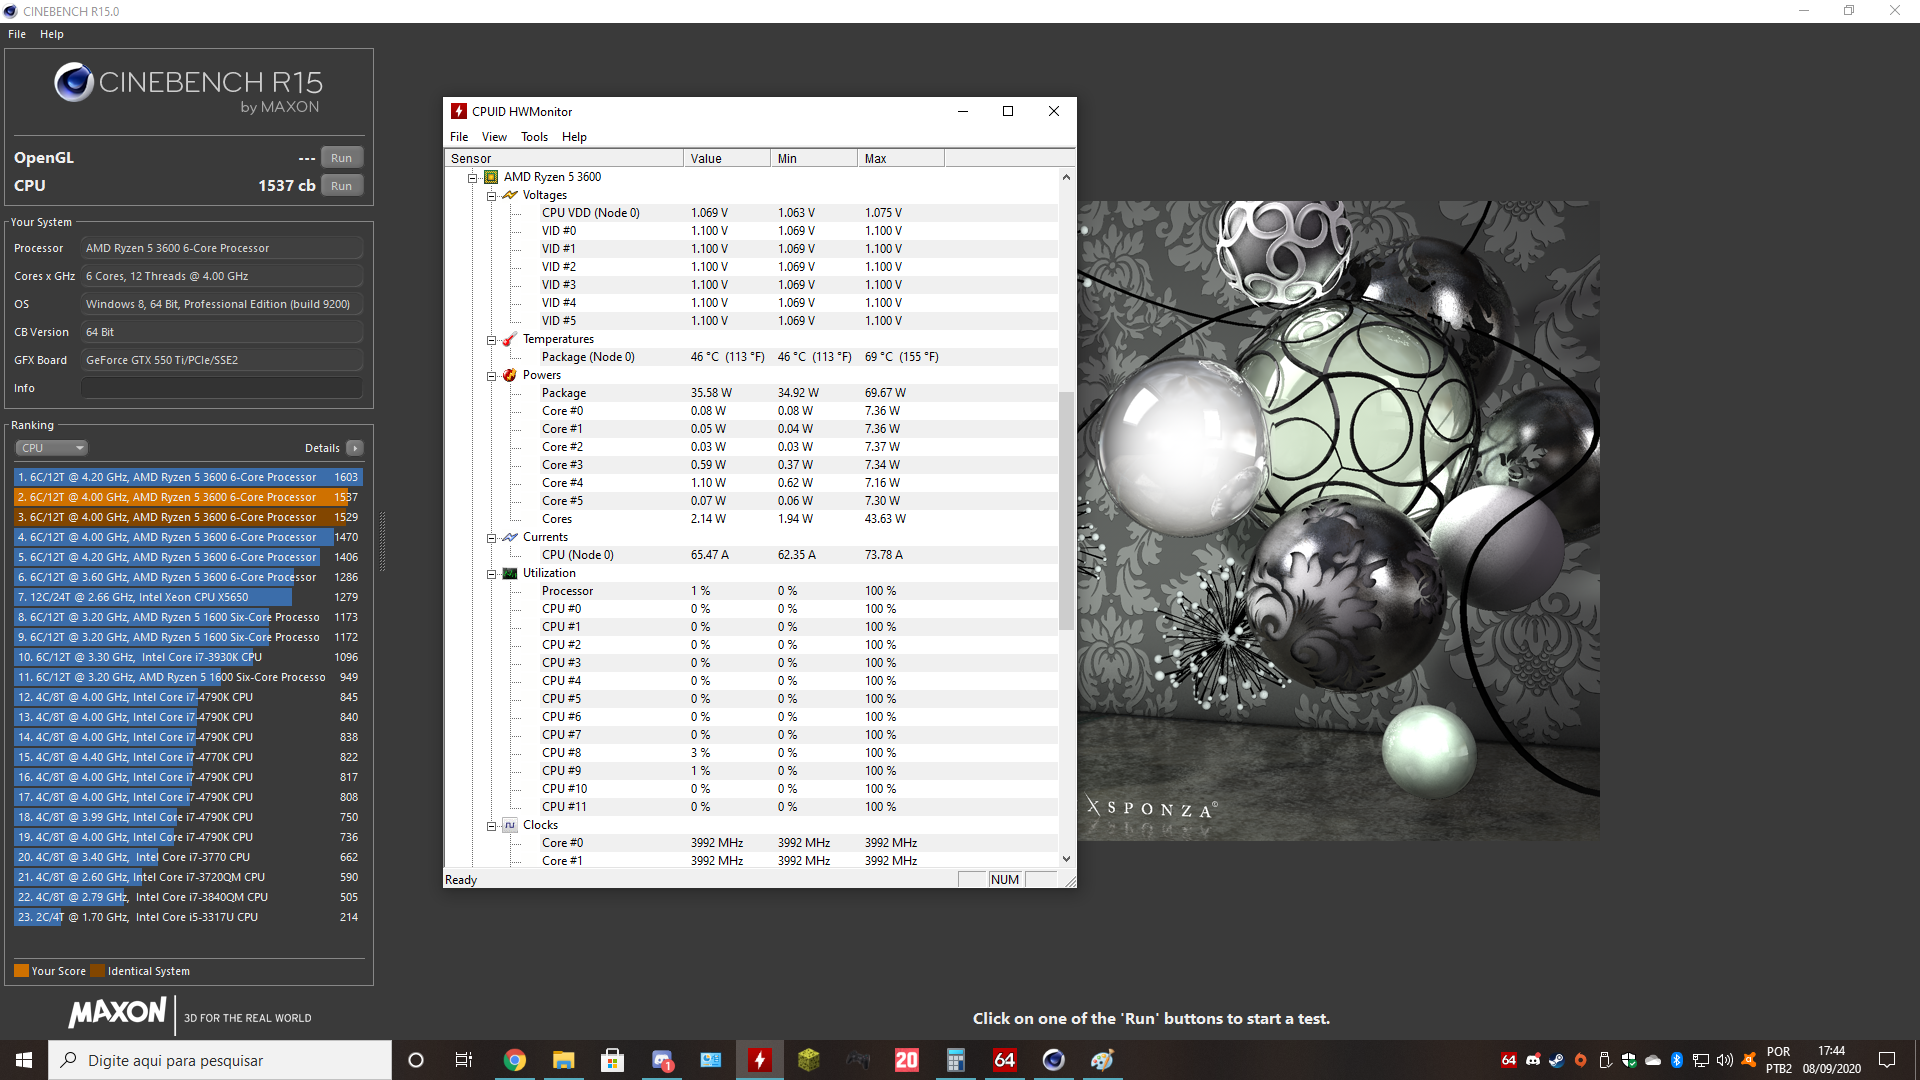Open the red '20' taskbar app
Image resolution: width=1920 pixels, height=1080 pixels.
(907, 1060)
